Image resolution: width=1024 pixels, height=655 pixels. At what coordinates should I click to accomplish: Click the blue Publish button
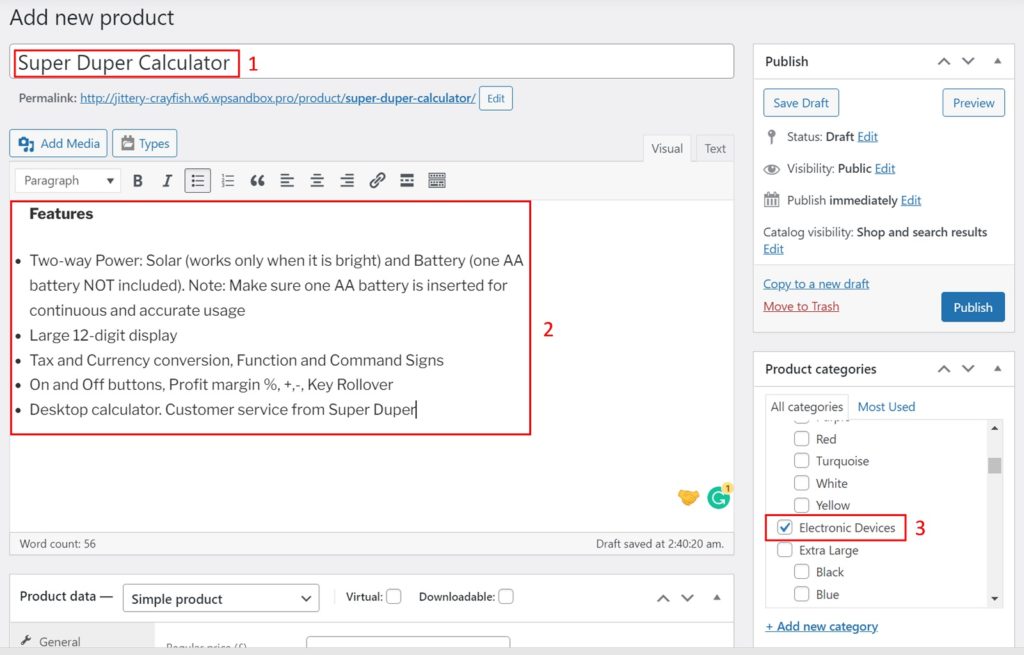(972, 307)
